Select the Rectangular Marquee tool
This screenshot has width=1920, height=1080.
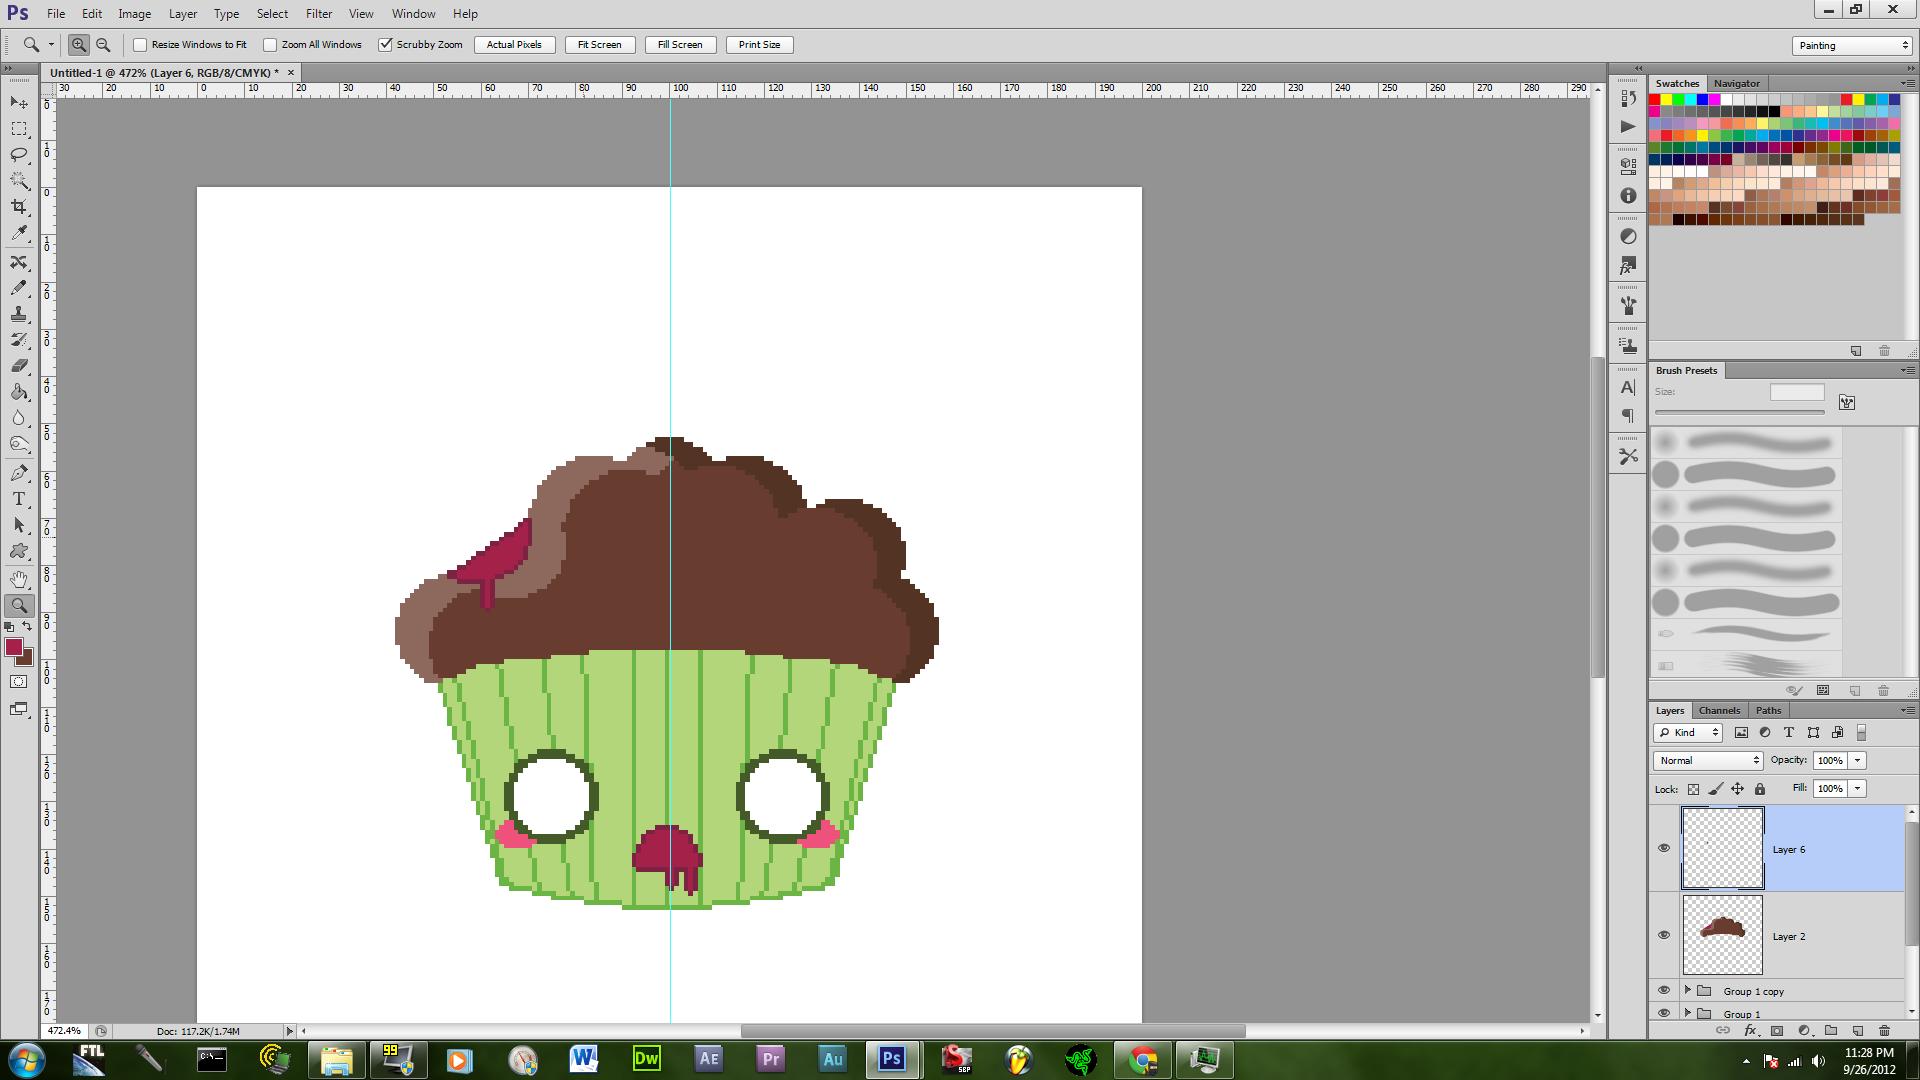point(19,129)
